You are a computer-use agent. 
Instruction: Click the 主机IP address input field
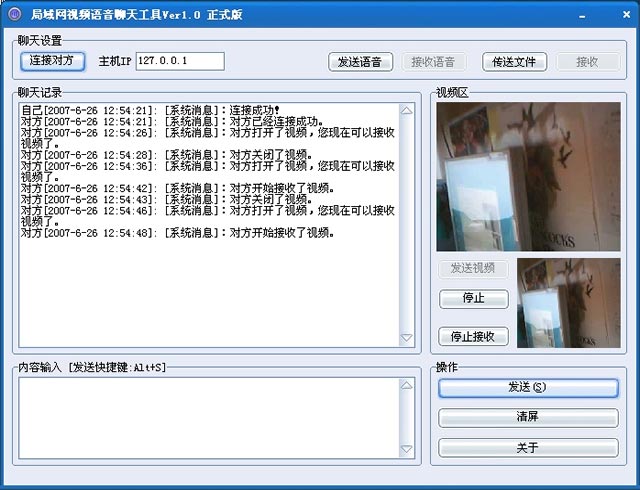point(180,61)
